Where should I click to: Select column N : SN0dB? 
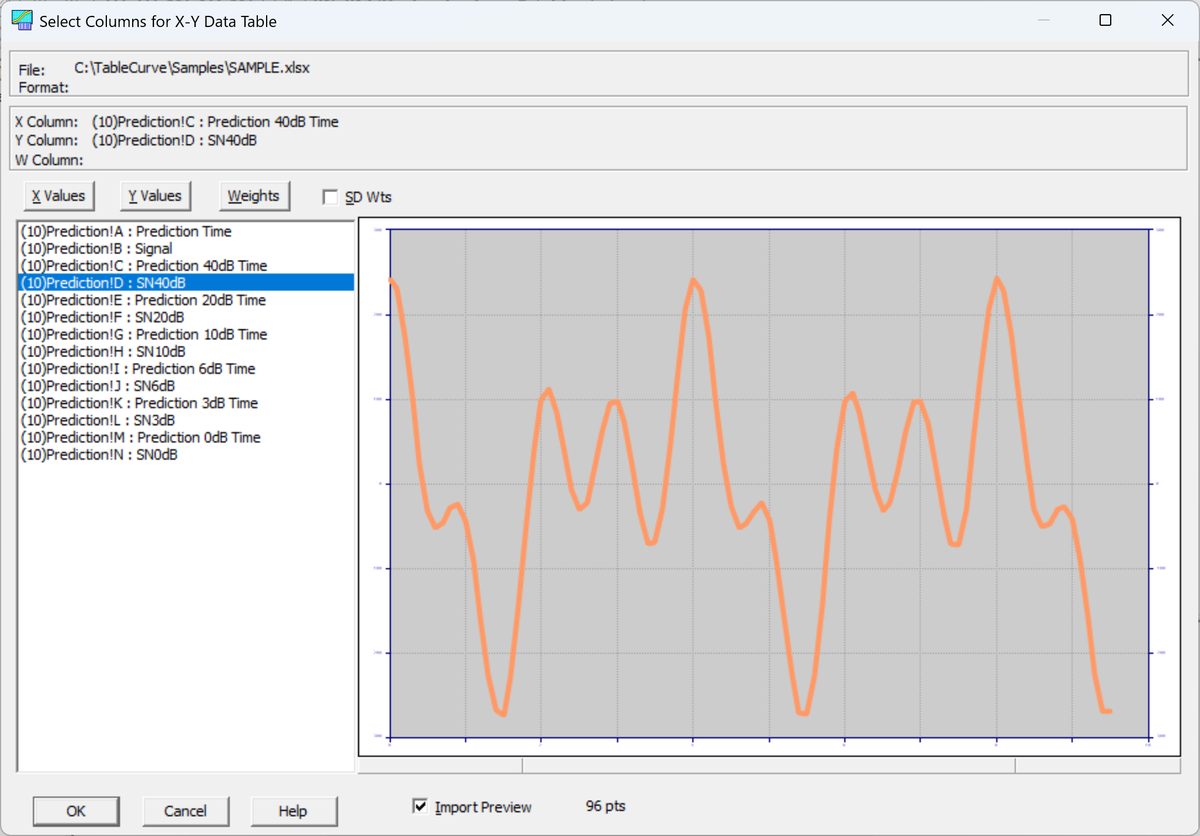[x=186, y=454]
